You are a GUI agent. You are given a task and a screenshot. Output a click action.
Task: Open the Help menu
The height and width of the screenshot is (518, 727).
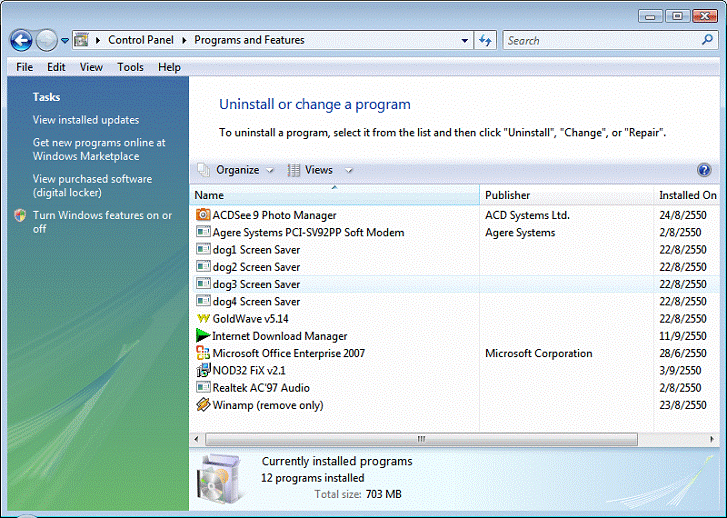(169, 67)
